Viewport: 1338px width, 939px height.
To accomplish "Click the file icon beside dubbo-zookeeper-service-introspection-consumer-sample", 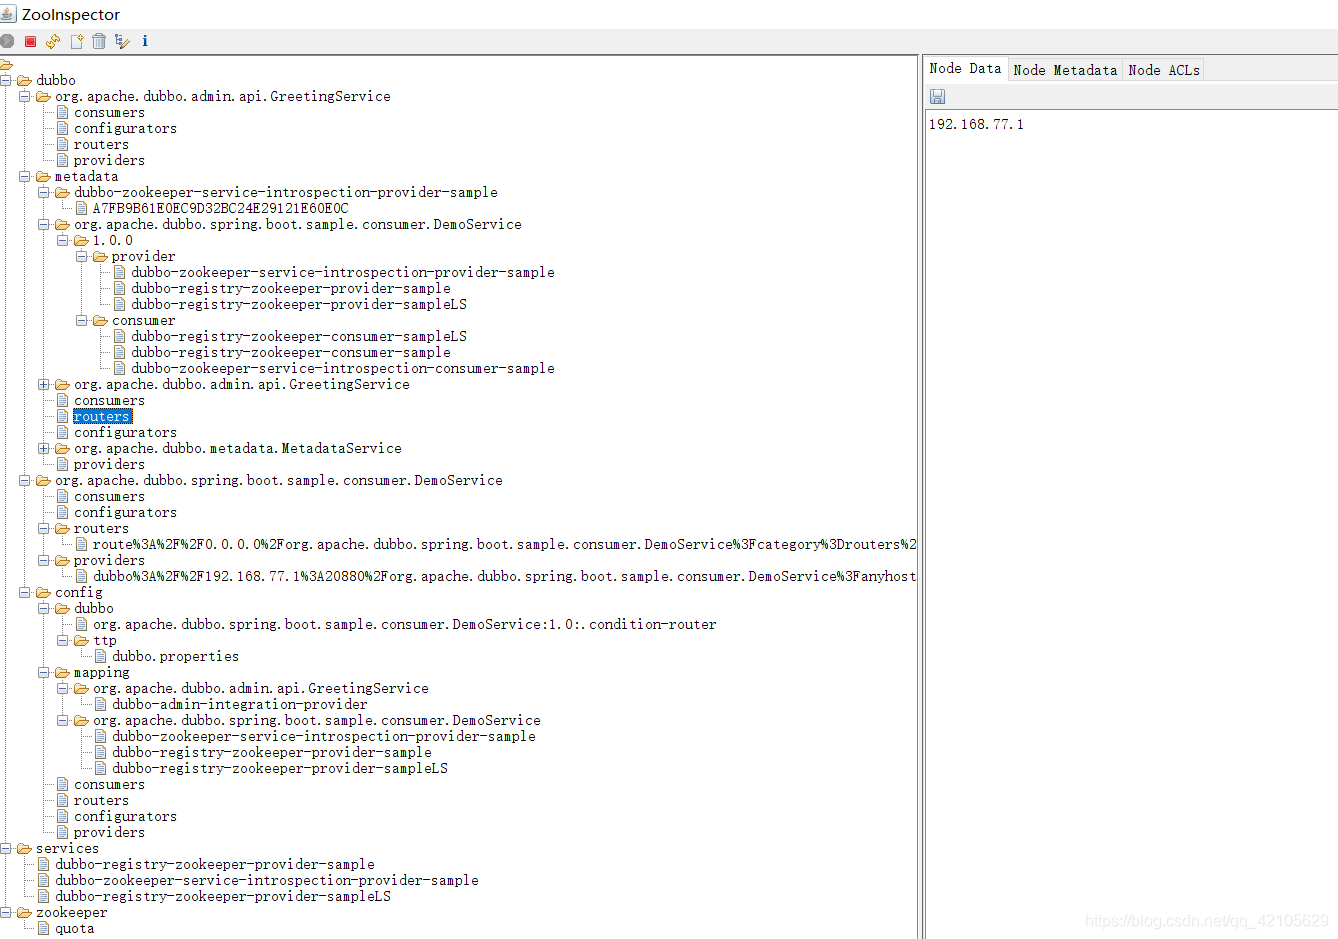I will [x=120, y=368].
